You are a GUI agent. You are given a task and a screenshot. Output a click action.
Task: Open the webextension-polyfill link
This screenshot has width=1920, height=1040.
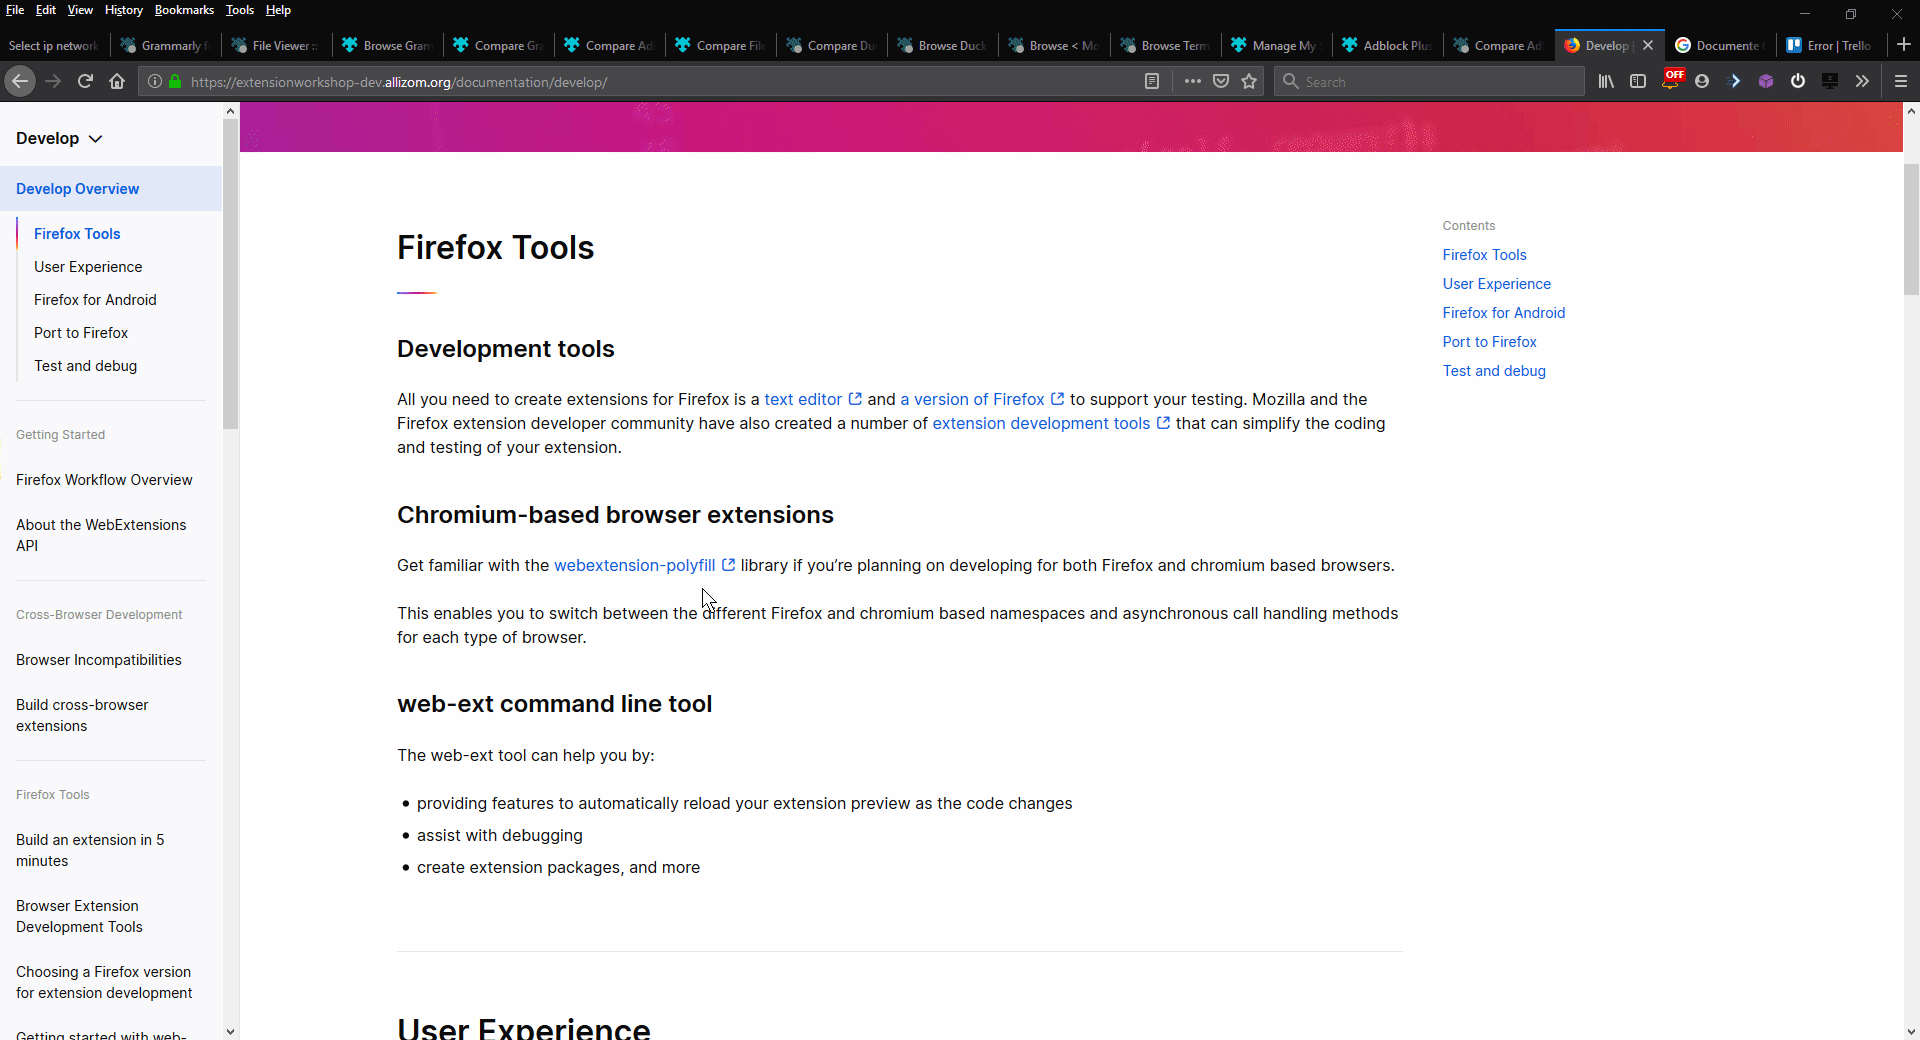635,565
